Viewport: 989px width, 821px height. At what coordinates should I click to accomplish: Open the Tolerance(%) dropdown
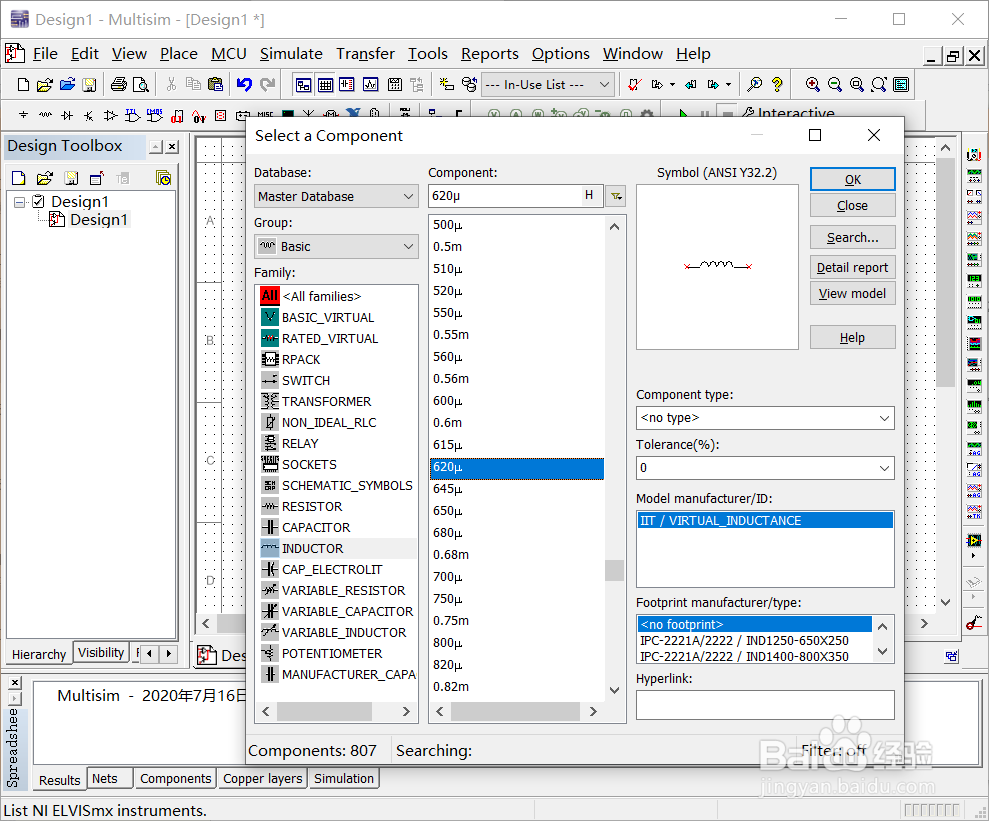tap(765, 468)
